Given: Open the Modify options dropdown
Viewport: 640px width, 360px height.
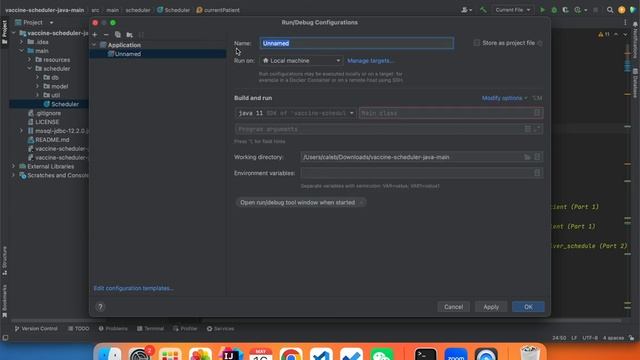Looking at the screenshot, I should pos(504,98).
